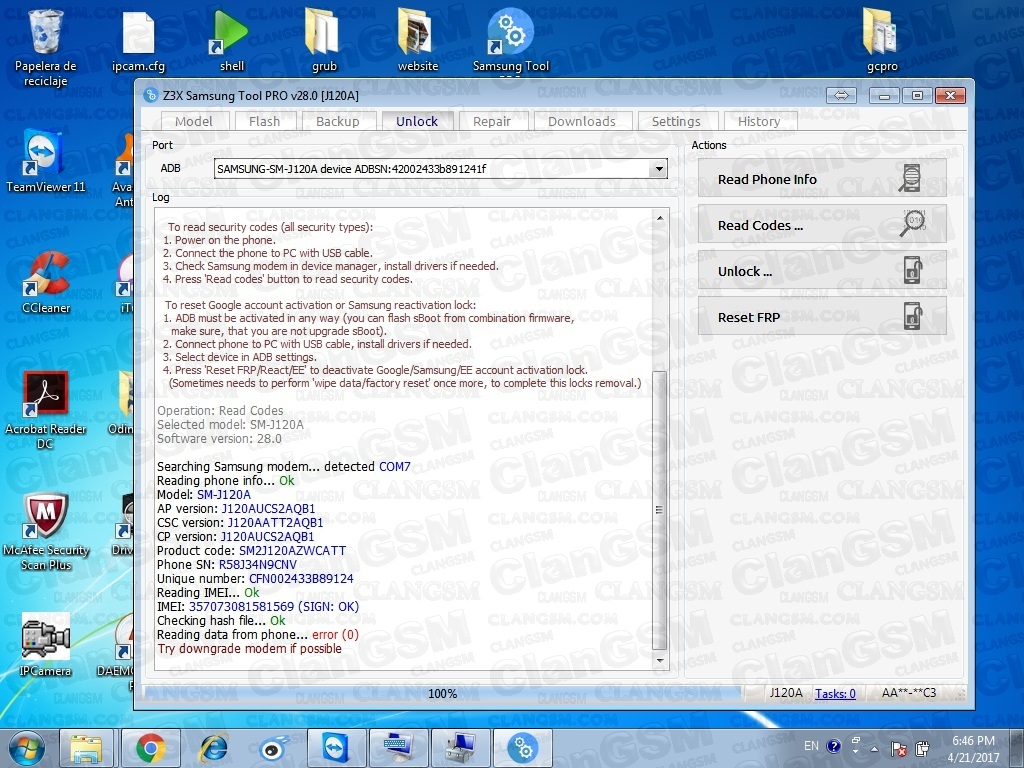This screenshot has width=1024, height=768.
Task: Select the Samsung Tool desktop shortcut
Action: [x=511, y=40]
